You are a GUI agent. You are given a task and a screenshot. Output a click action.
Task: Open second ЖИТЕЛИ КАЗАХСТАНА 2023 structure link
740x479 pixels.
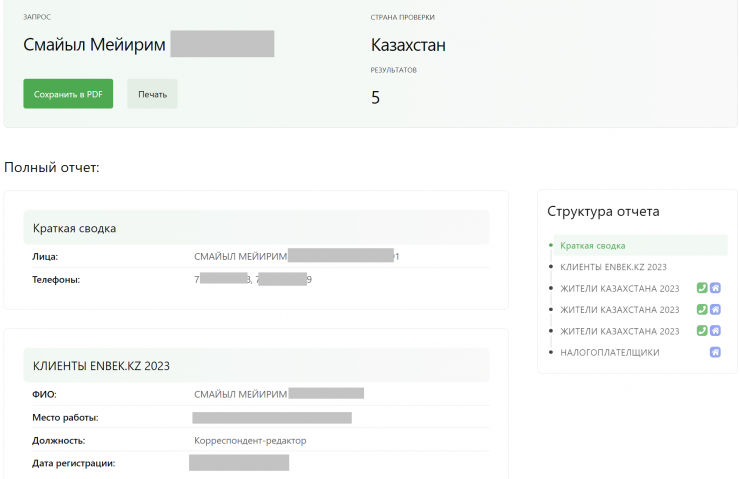[x=619, y=310]
